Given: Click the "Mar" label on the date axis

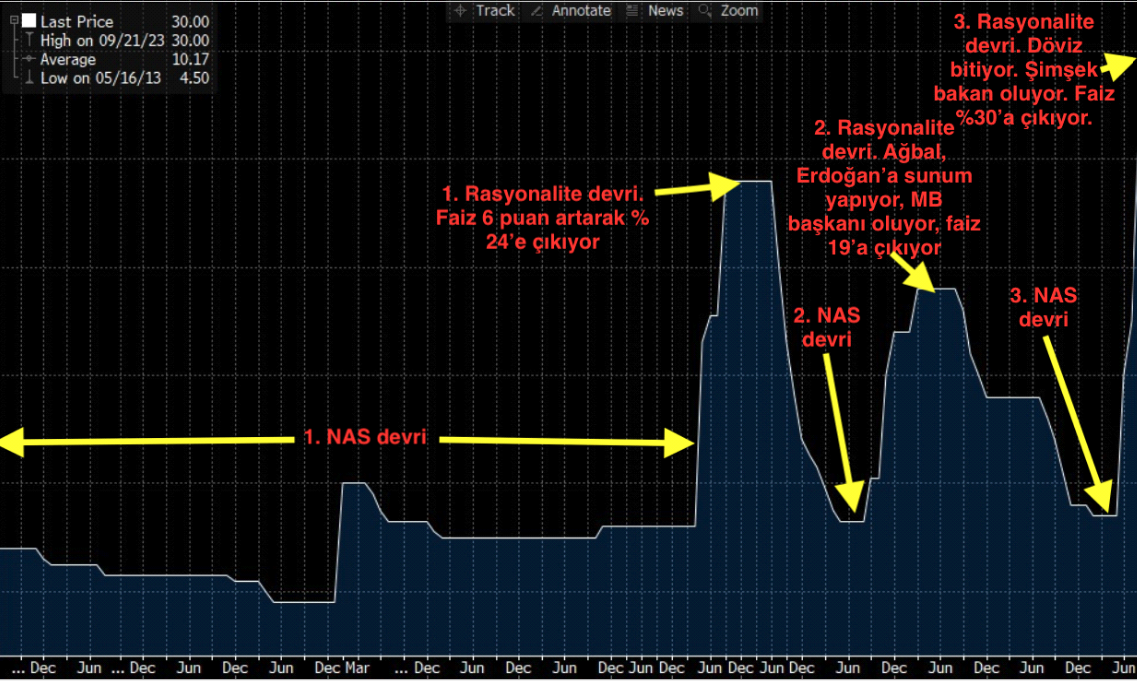Looking at the screenshot, I should point(357,667).
